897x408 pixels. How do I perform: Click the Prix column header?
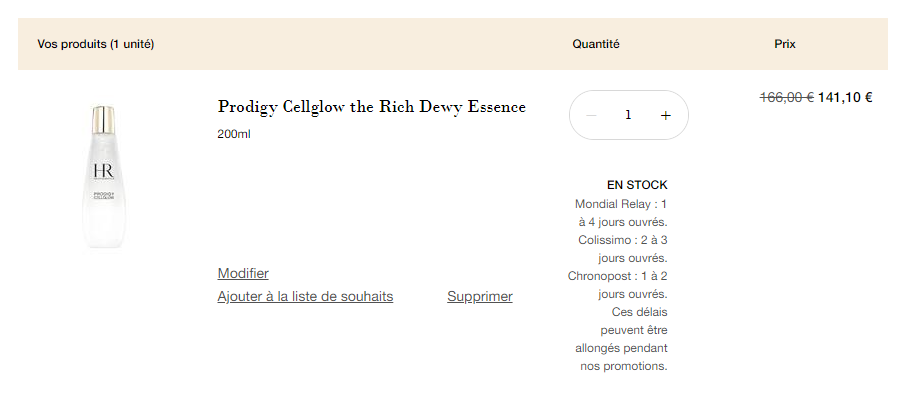[x=785, y=44]
